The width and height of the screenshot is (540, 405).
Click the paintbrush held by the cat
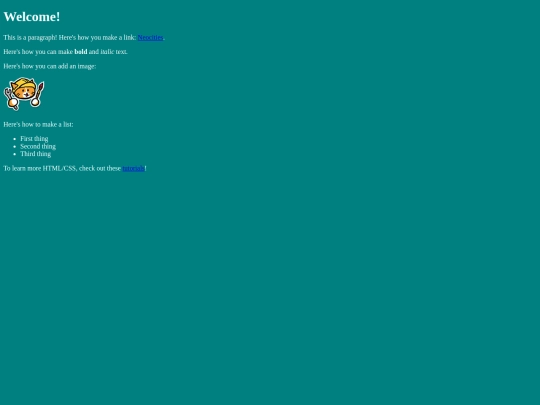pyautogui.click(x=40, y=91)
